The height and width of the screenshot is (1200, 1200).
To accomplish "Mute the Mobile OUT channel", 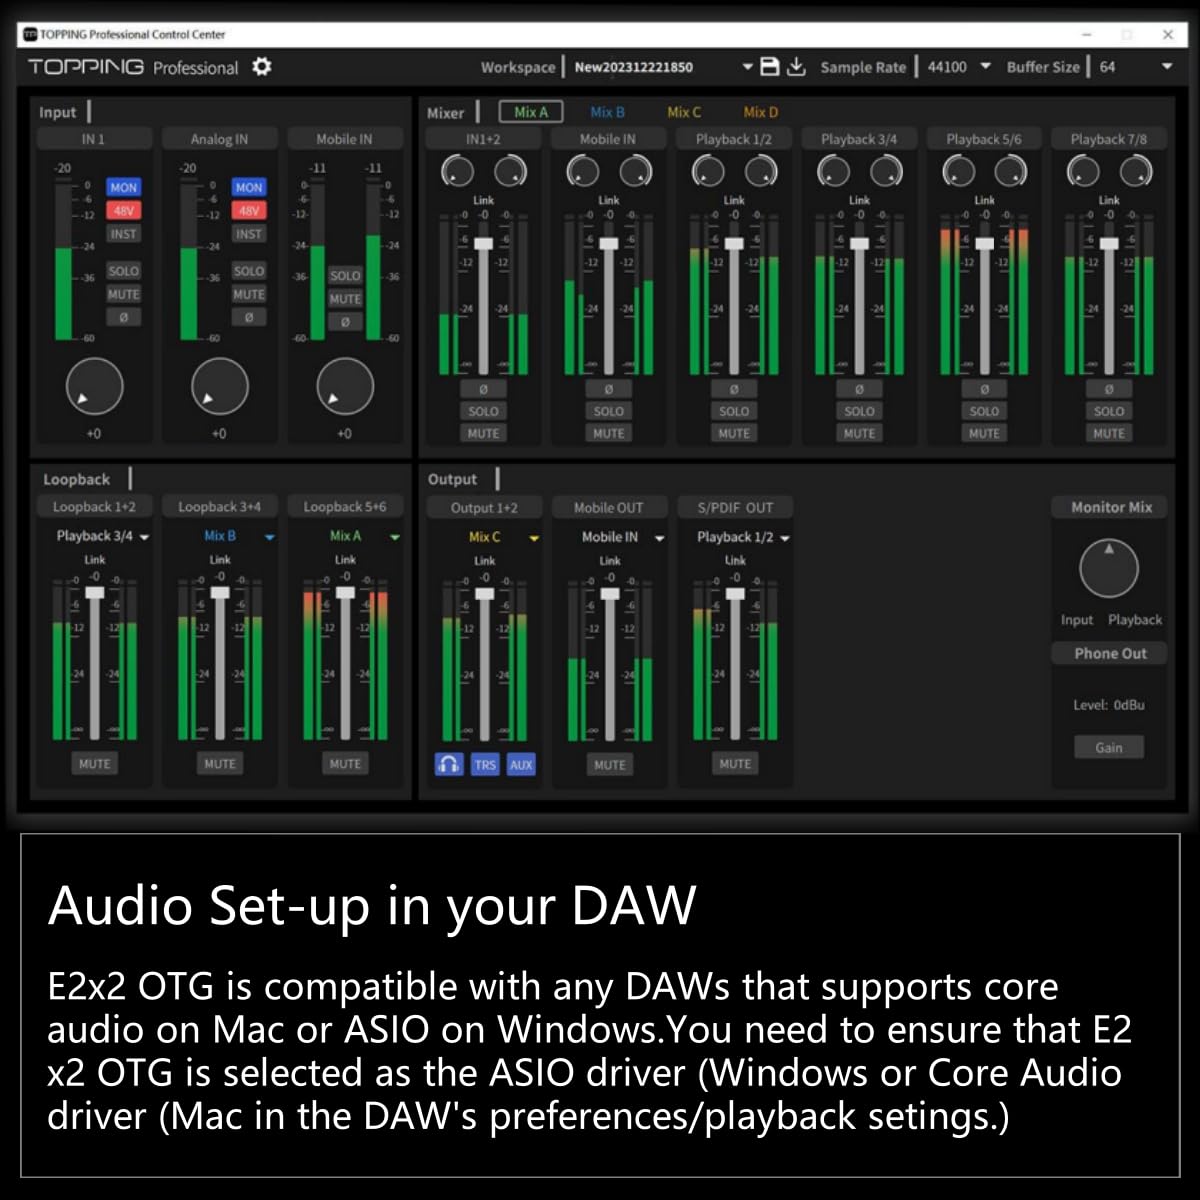I will pos(610,765).
